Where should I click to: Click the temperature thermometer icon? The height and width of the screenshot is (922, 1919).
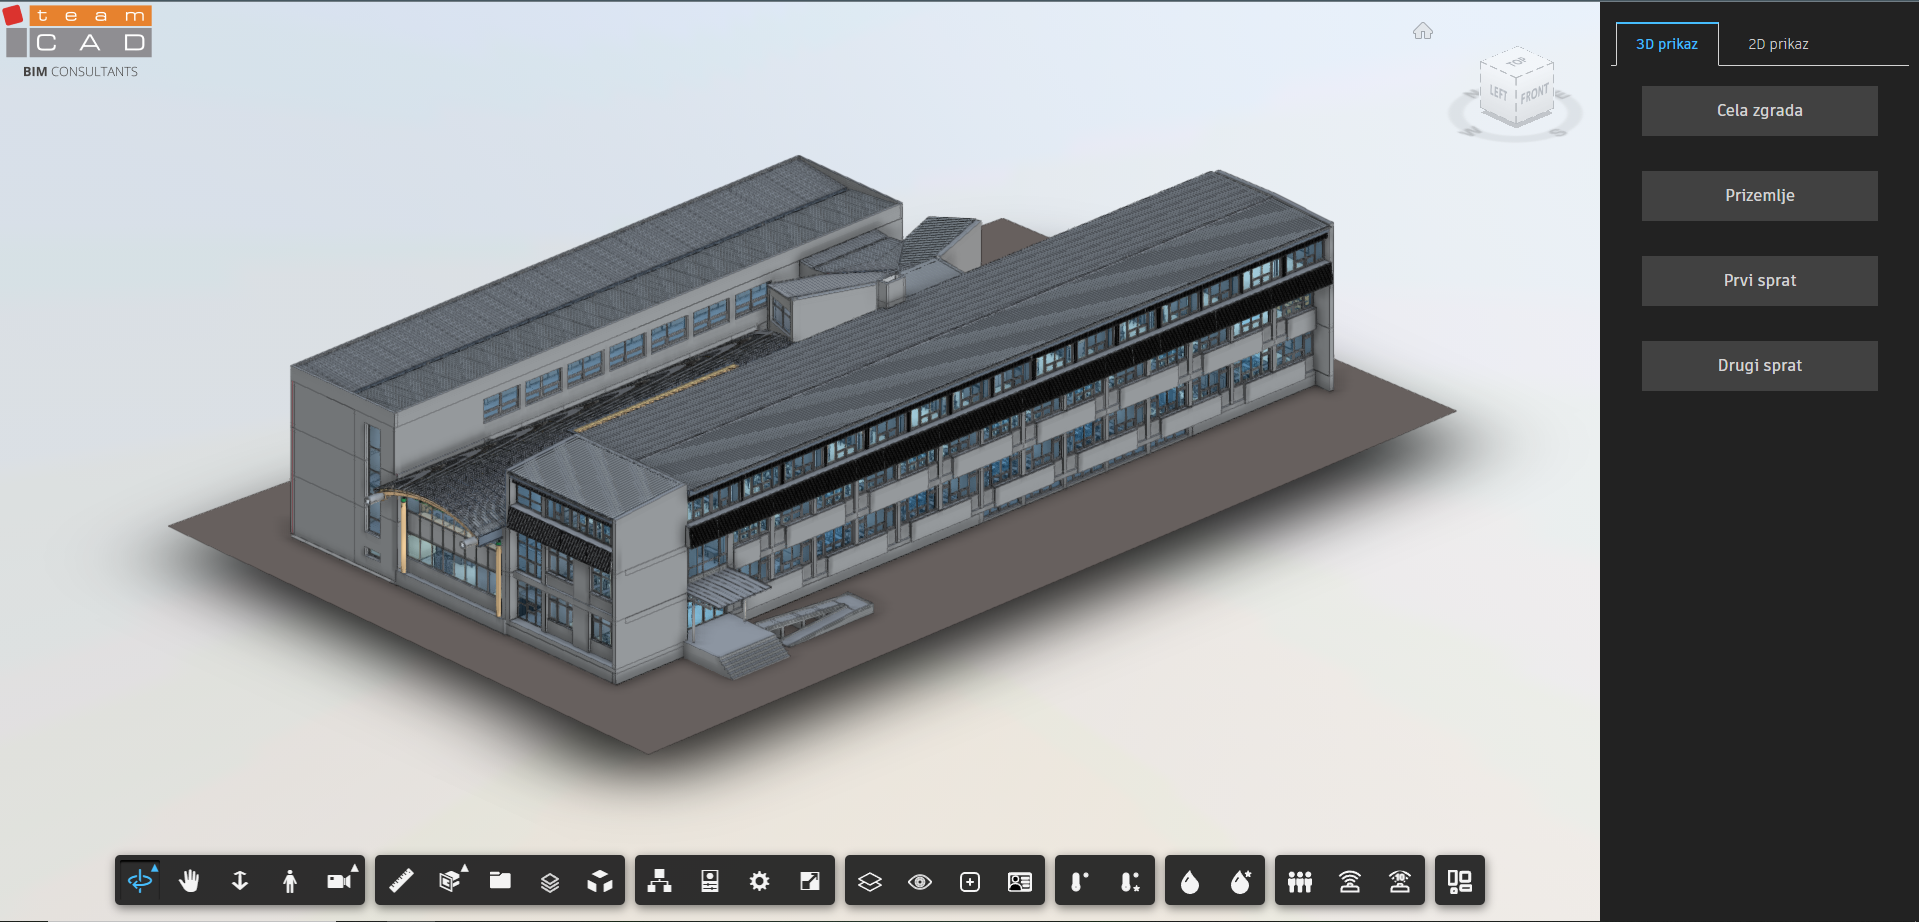point(1079,881)
